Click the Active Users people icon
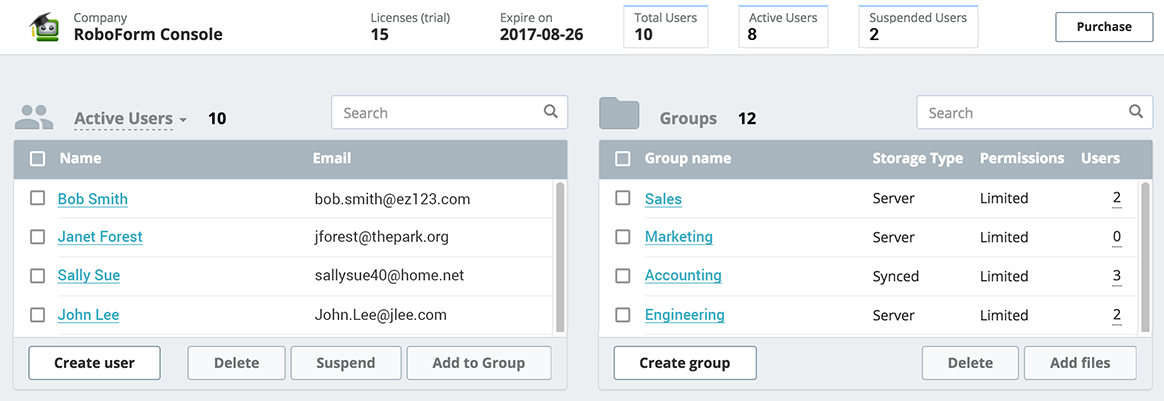Screen dimensions: 1164x401 point(34,118)
